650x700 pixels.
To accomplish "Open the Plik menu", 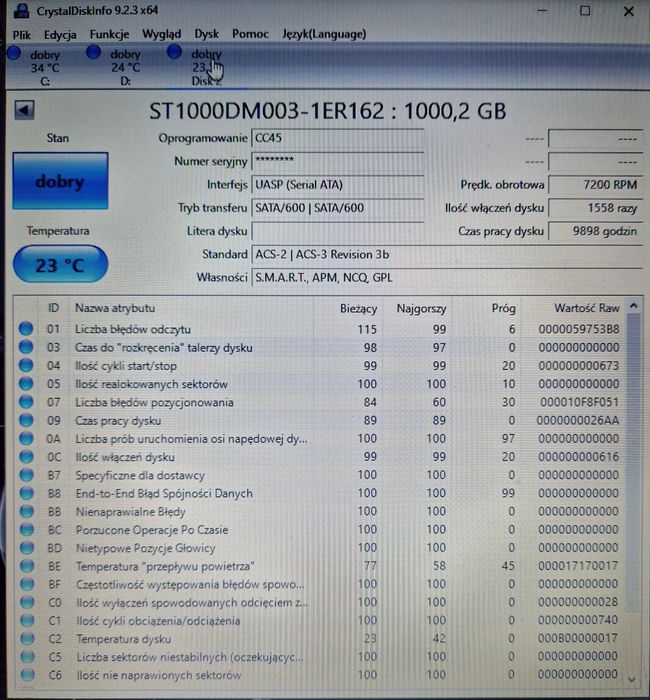I will pyautogui.click(x=21, y=35).
